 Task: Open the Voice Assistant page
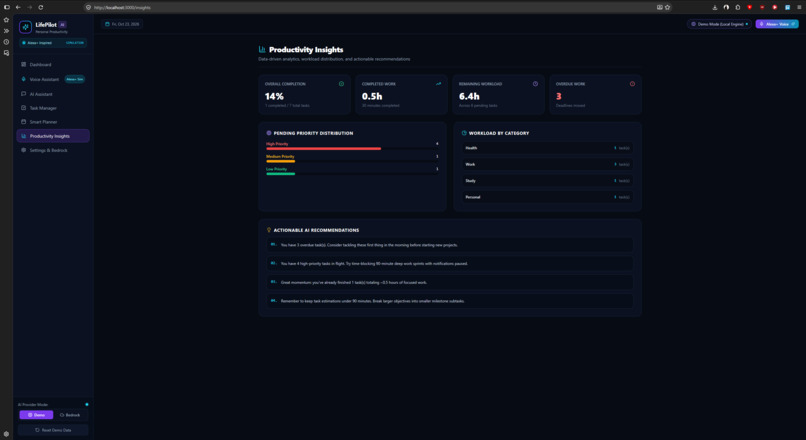coord(53,80)
